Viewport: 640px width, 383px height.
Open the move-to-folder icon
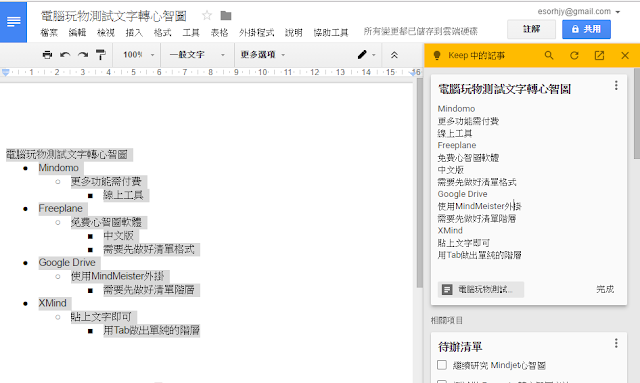click(x=226, y=16)
